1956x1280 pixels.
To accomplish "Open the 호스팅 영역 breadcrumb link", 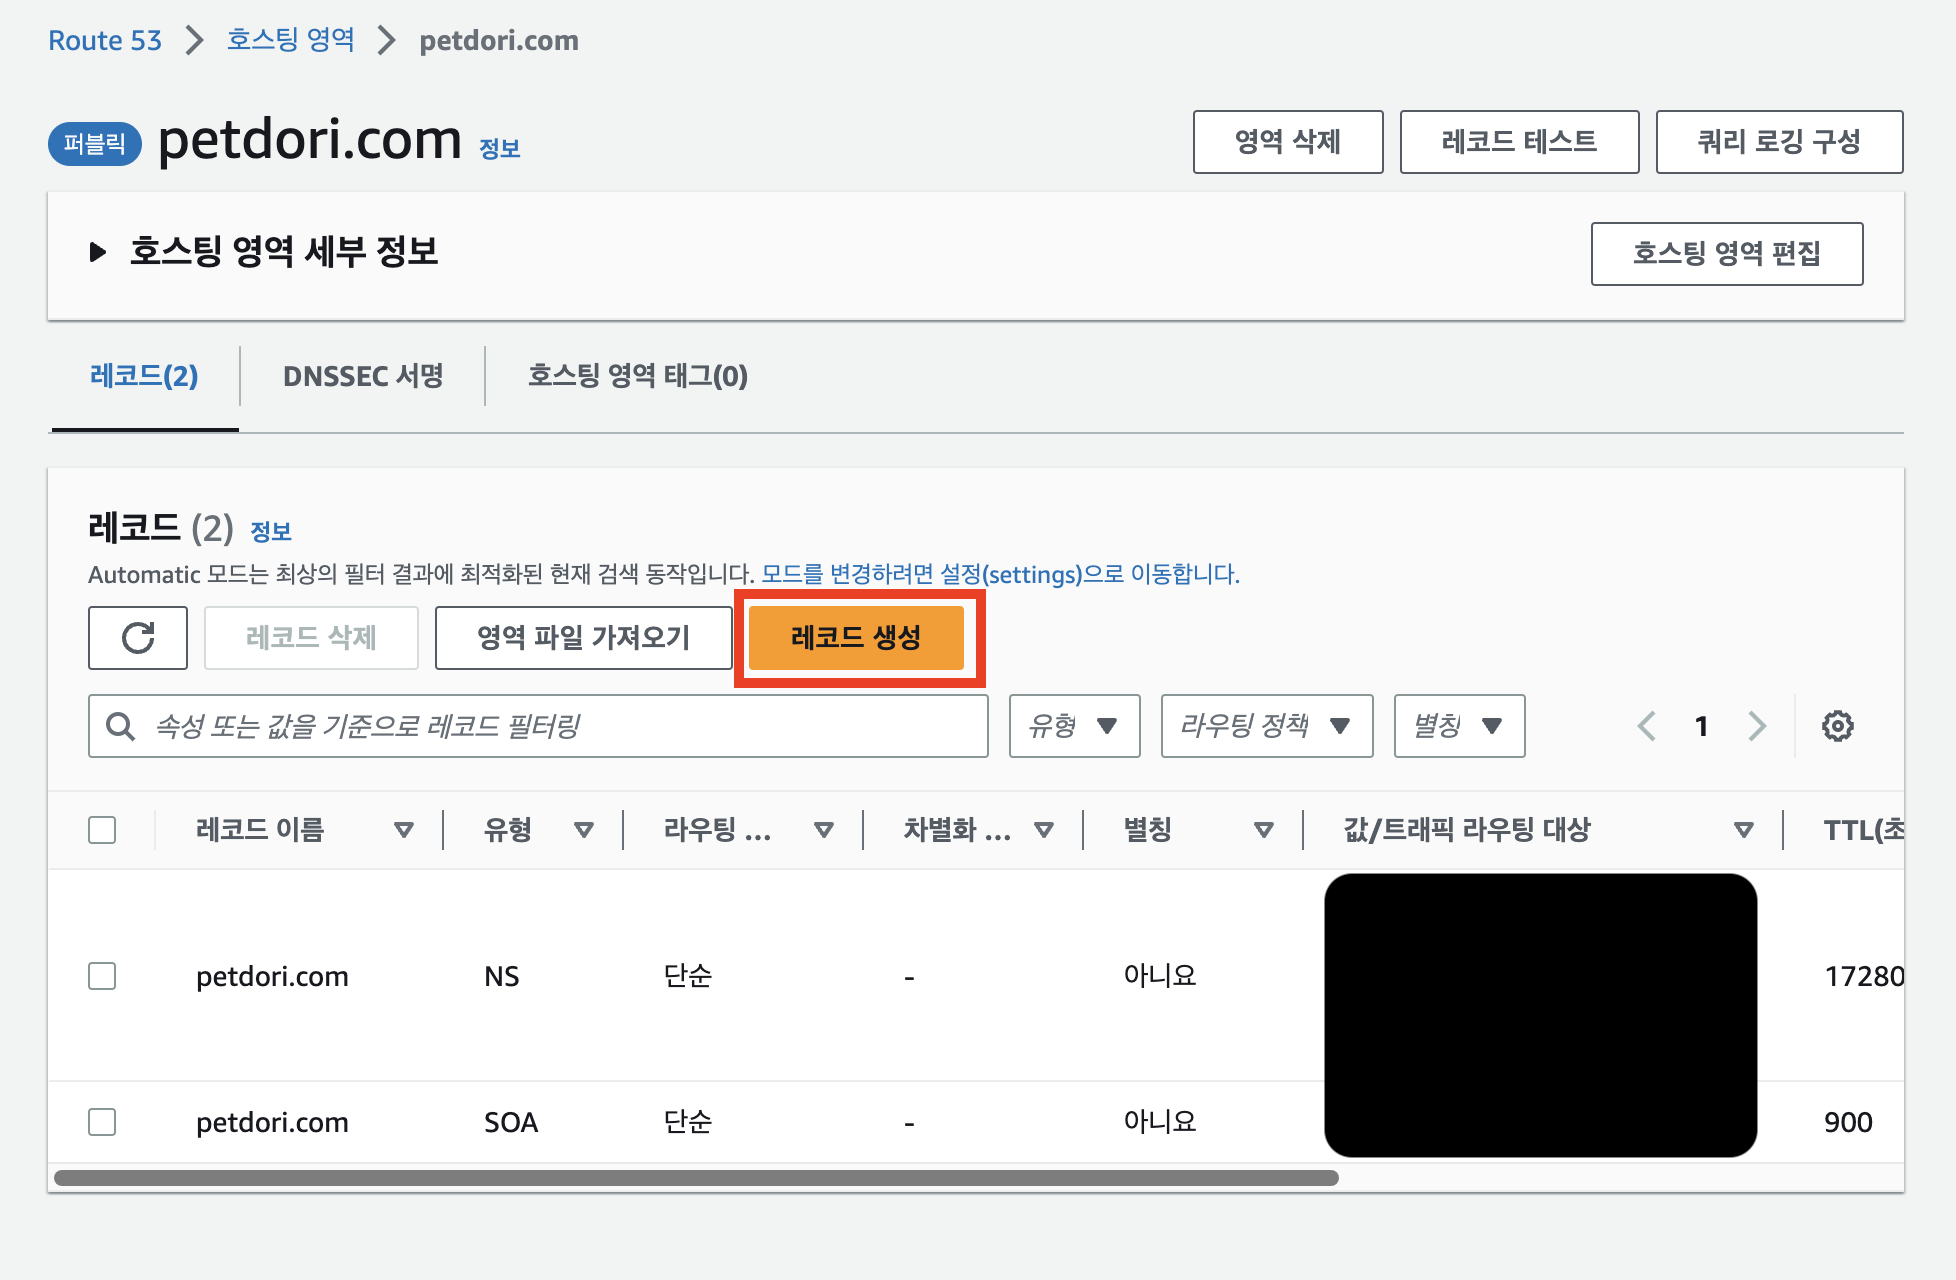I will tap(290, 40).
